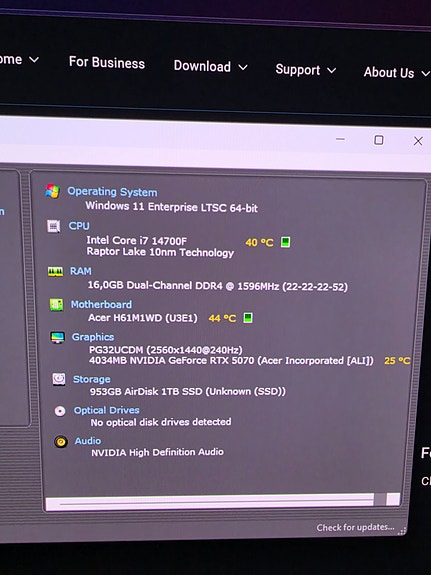This screenshot has width=431, height=575.
Task: Open the About Us menu on website
Action: (396, 73)
